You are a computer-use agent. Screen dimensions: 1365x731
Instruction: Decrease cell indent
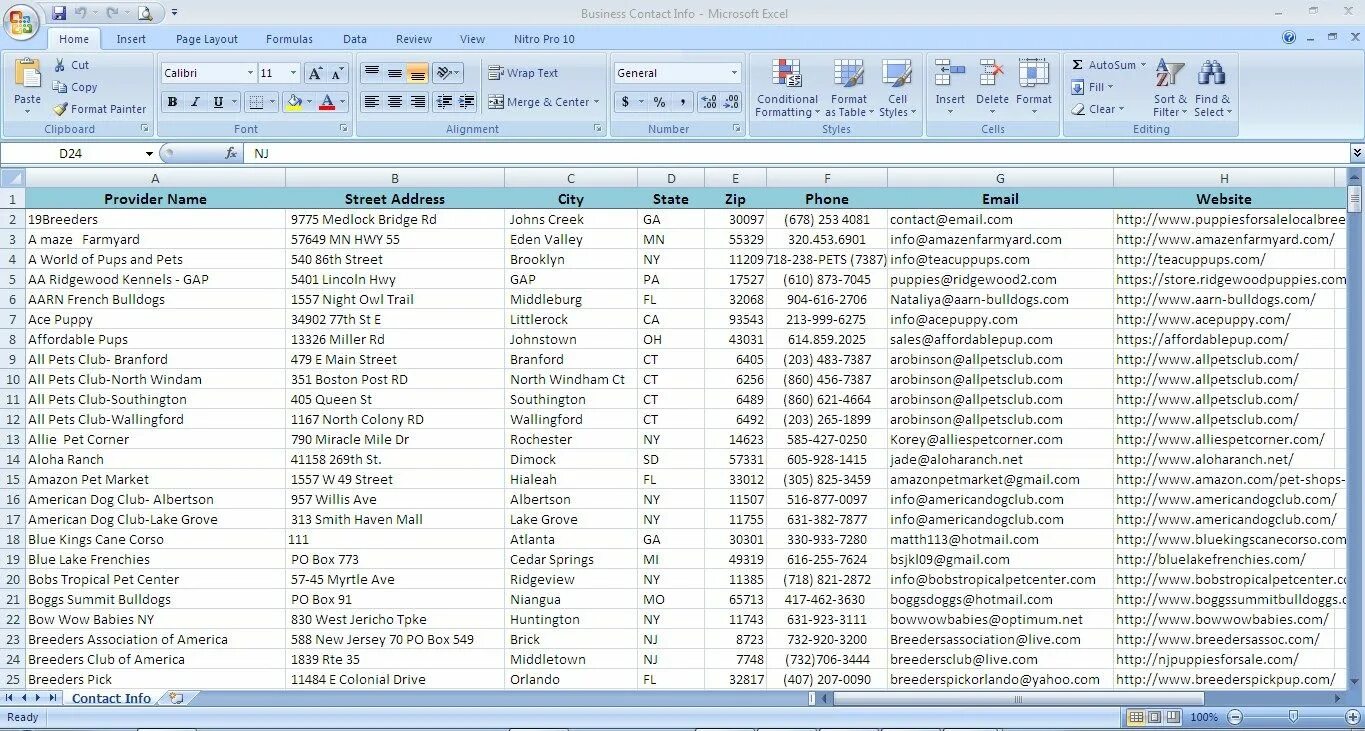[442, 102]
